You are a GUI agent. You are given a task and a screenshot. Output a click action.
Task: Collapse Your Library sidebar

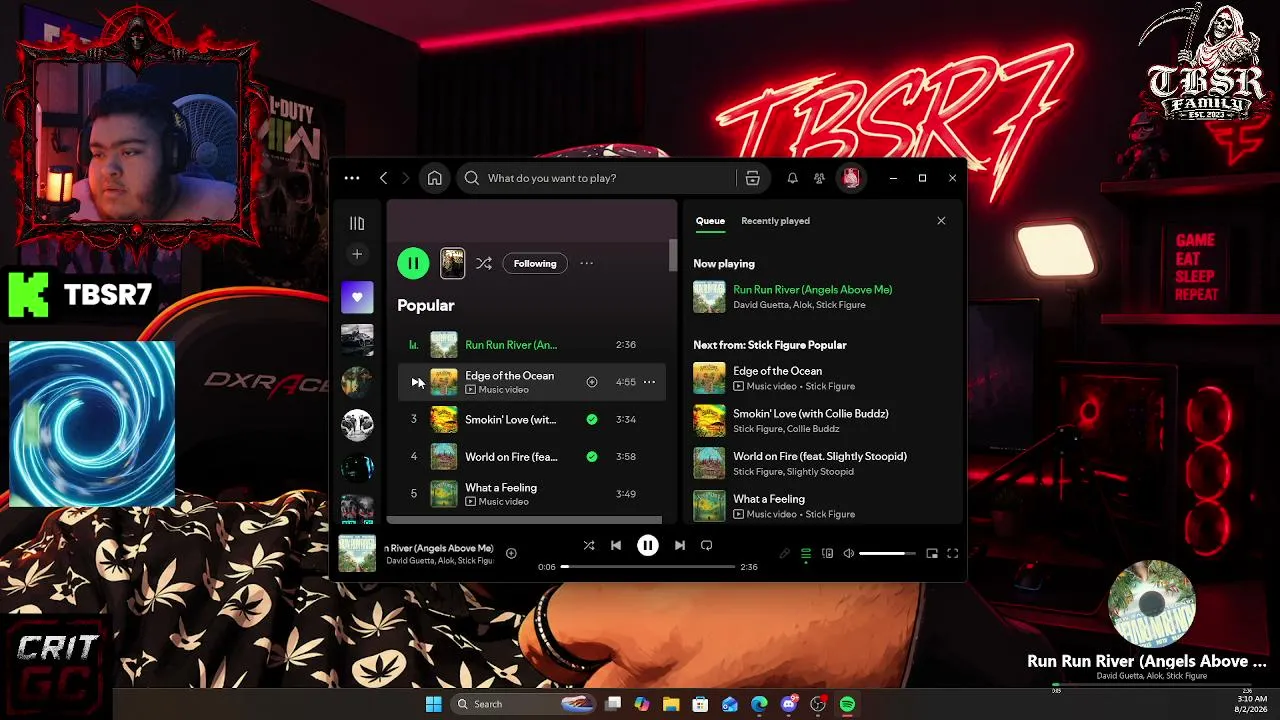click(x=357, y=224)
